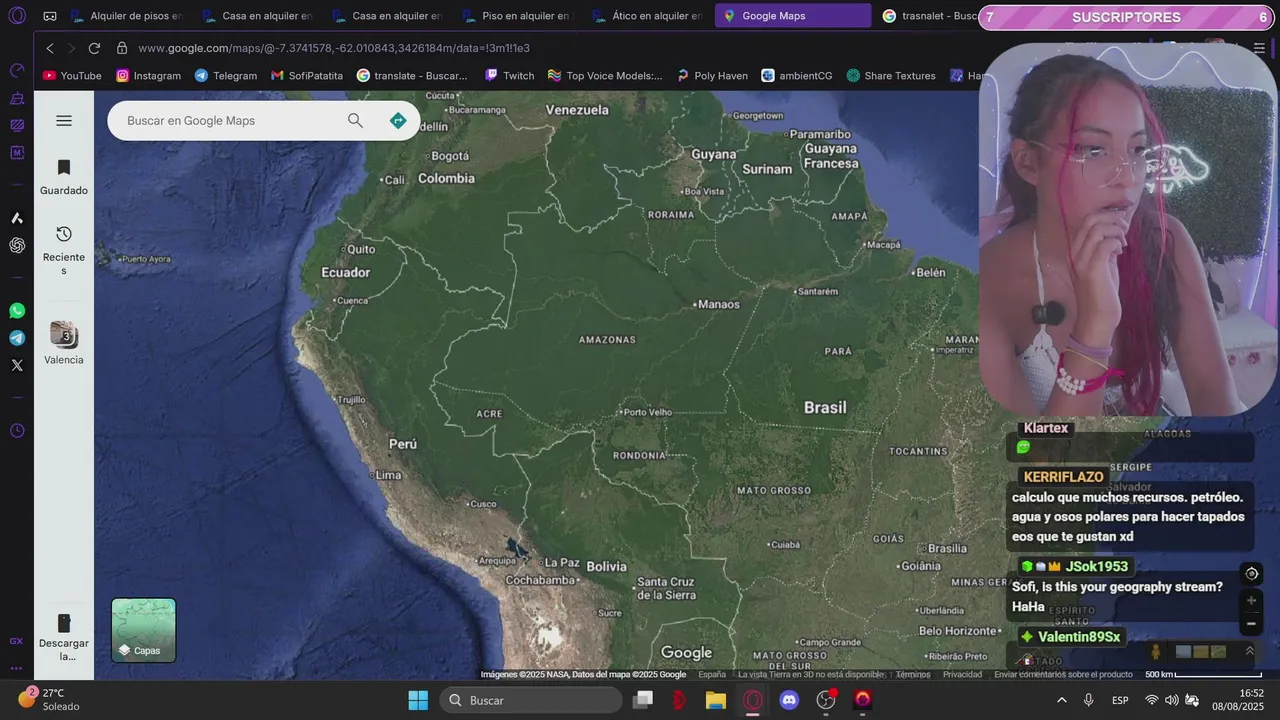This screenshot has width=1280, height=720.
Task: Open the Google Maps hamburger menu
Action: (64, 121)
